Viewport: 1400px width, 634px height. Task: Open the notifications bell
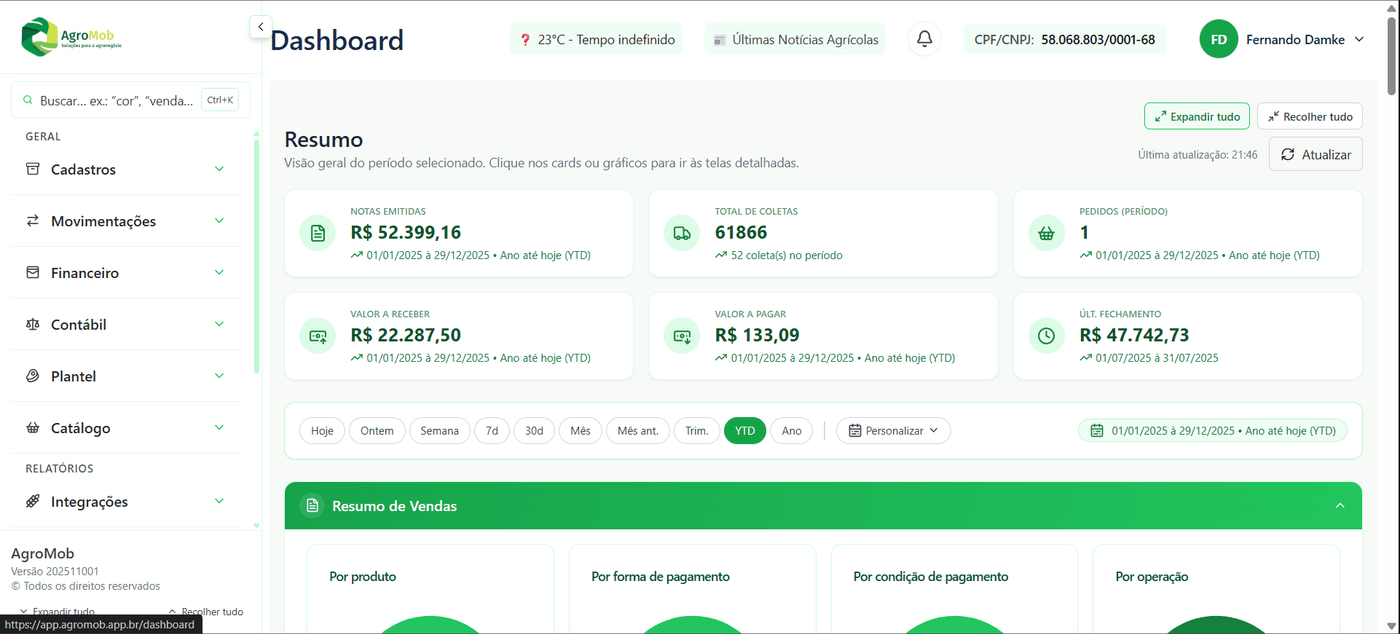click(x=925, y=39)
